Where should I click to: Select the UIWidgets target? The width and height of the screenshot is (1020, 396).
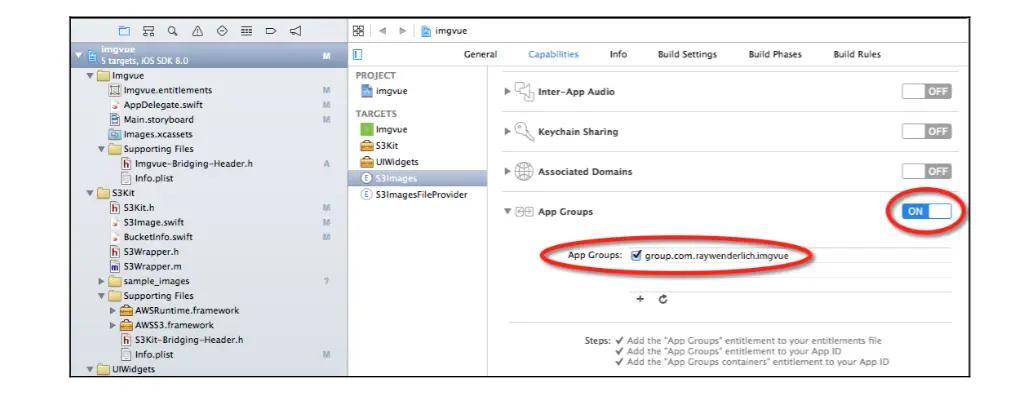(x=389, y=162)
